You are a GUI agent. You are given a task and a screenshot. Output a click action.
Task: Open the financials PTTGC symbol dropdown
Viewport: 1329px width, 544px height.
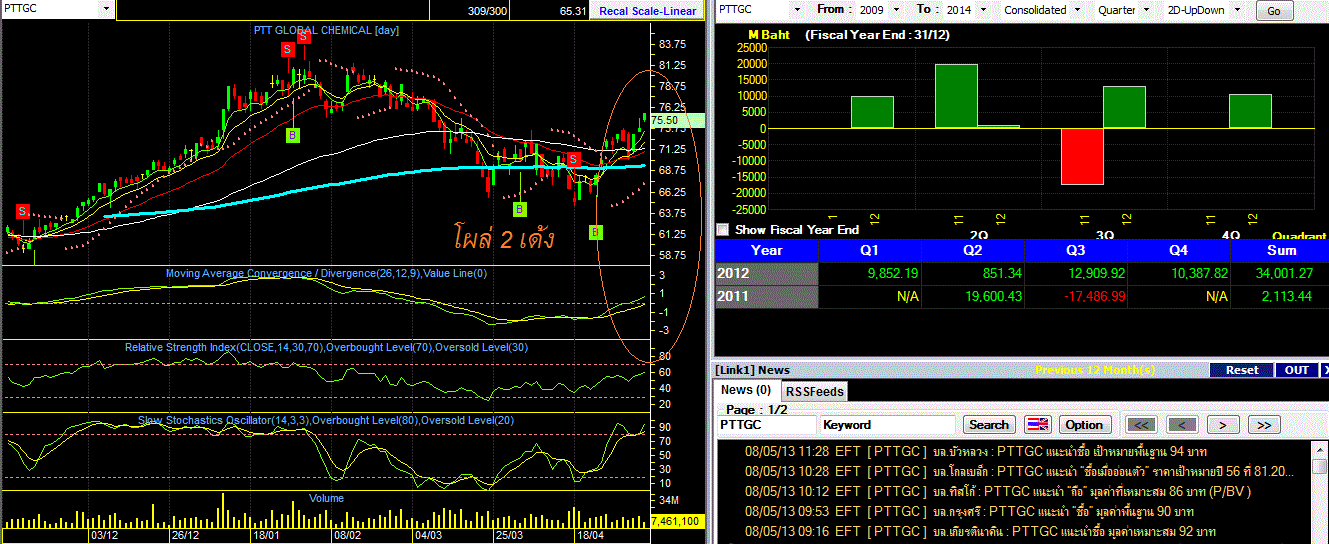tap(796, 10)
